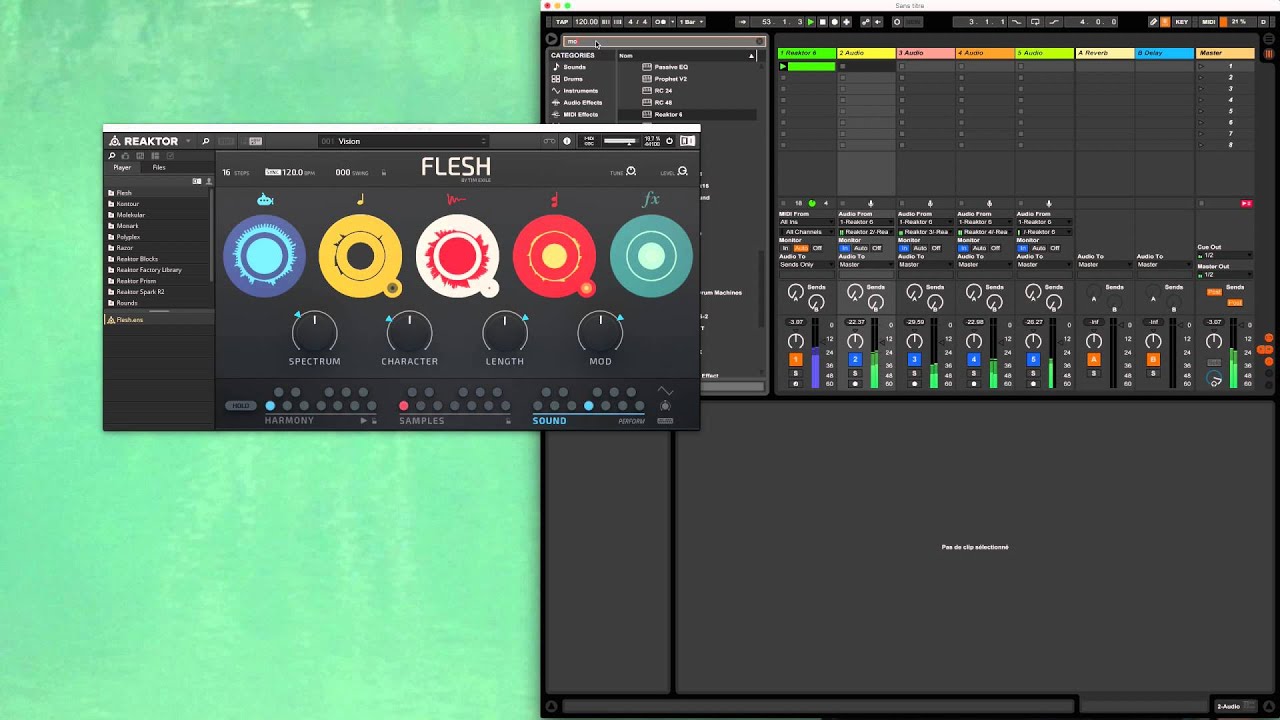The width and height of the screenshot is (1280, 720).
Task: Select the Prophet V2 item in browser
Action: [x=670, y=79]
